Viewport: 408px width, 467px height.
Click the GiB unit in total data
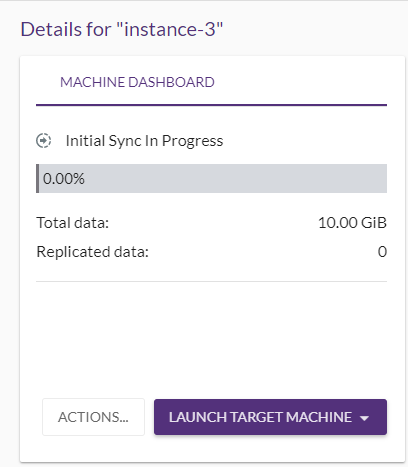(x=374, y=223)
